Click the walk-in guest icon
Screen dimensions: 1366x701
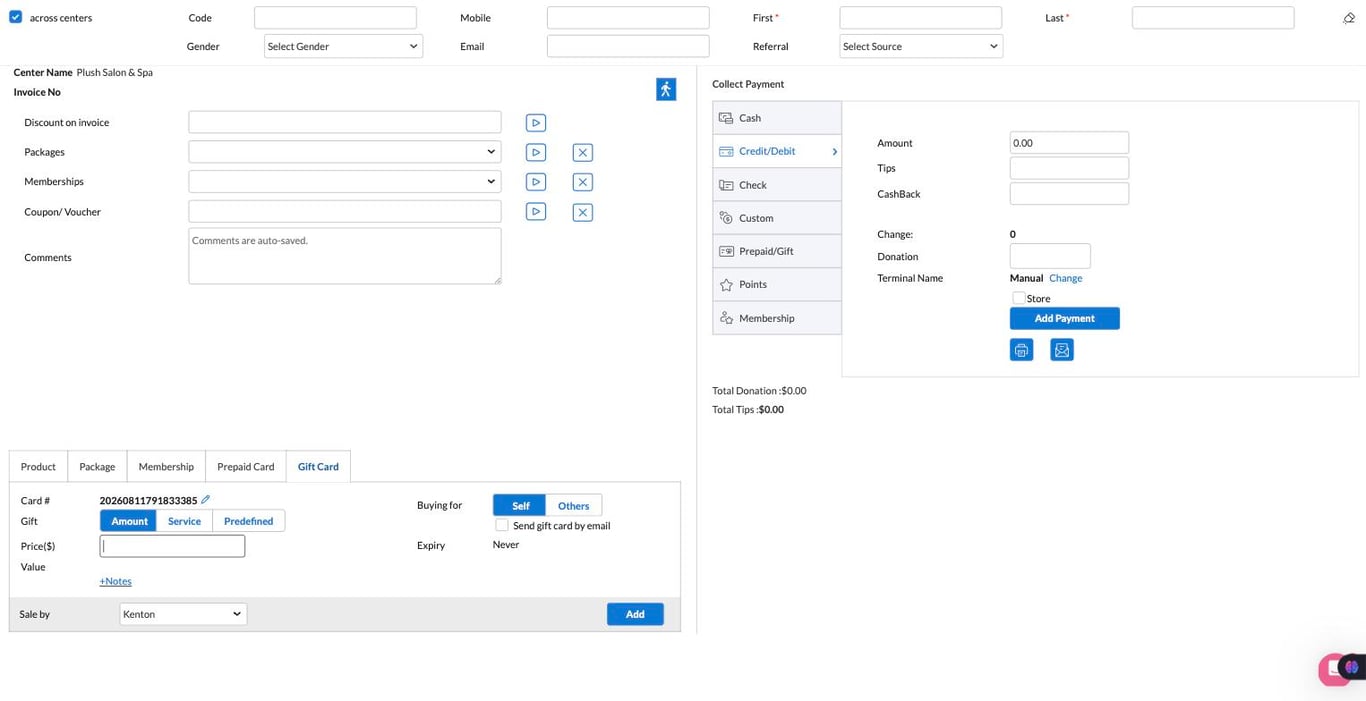coord(666,89)
